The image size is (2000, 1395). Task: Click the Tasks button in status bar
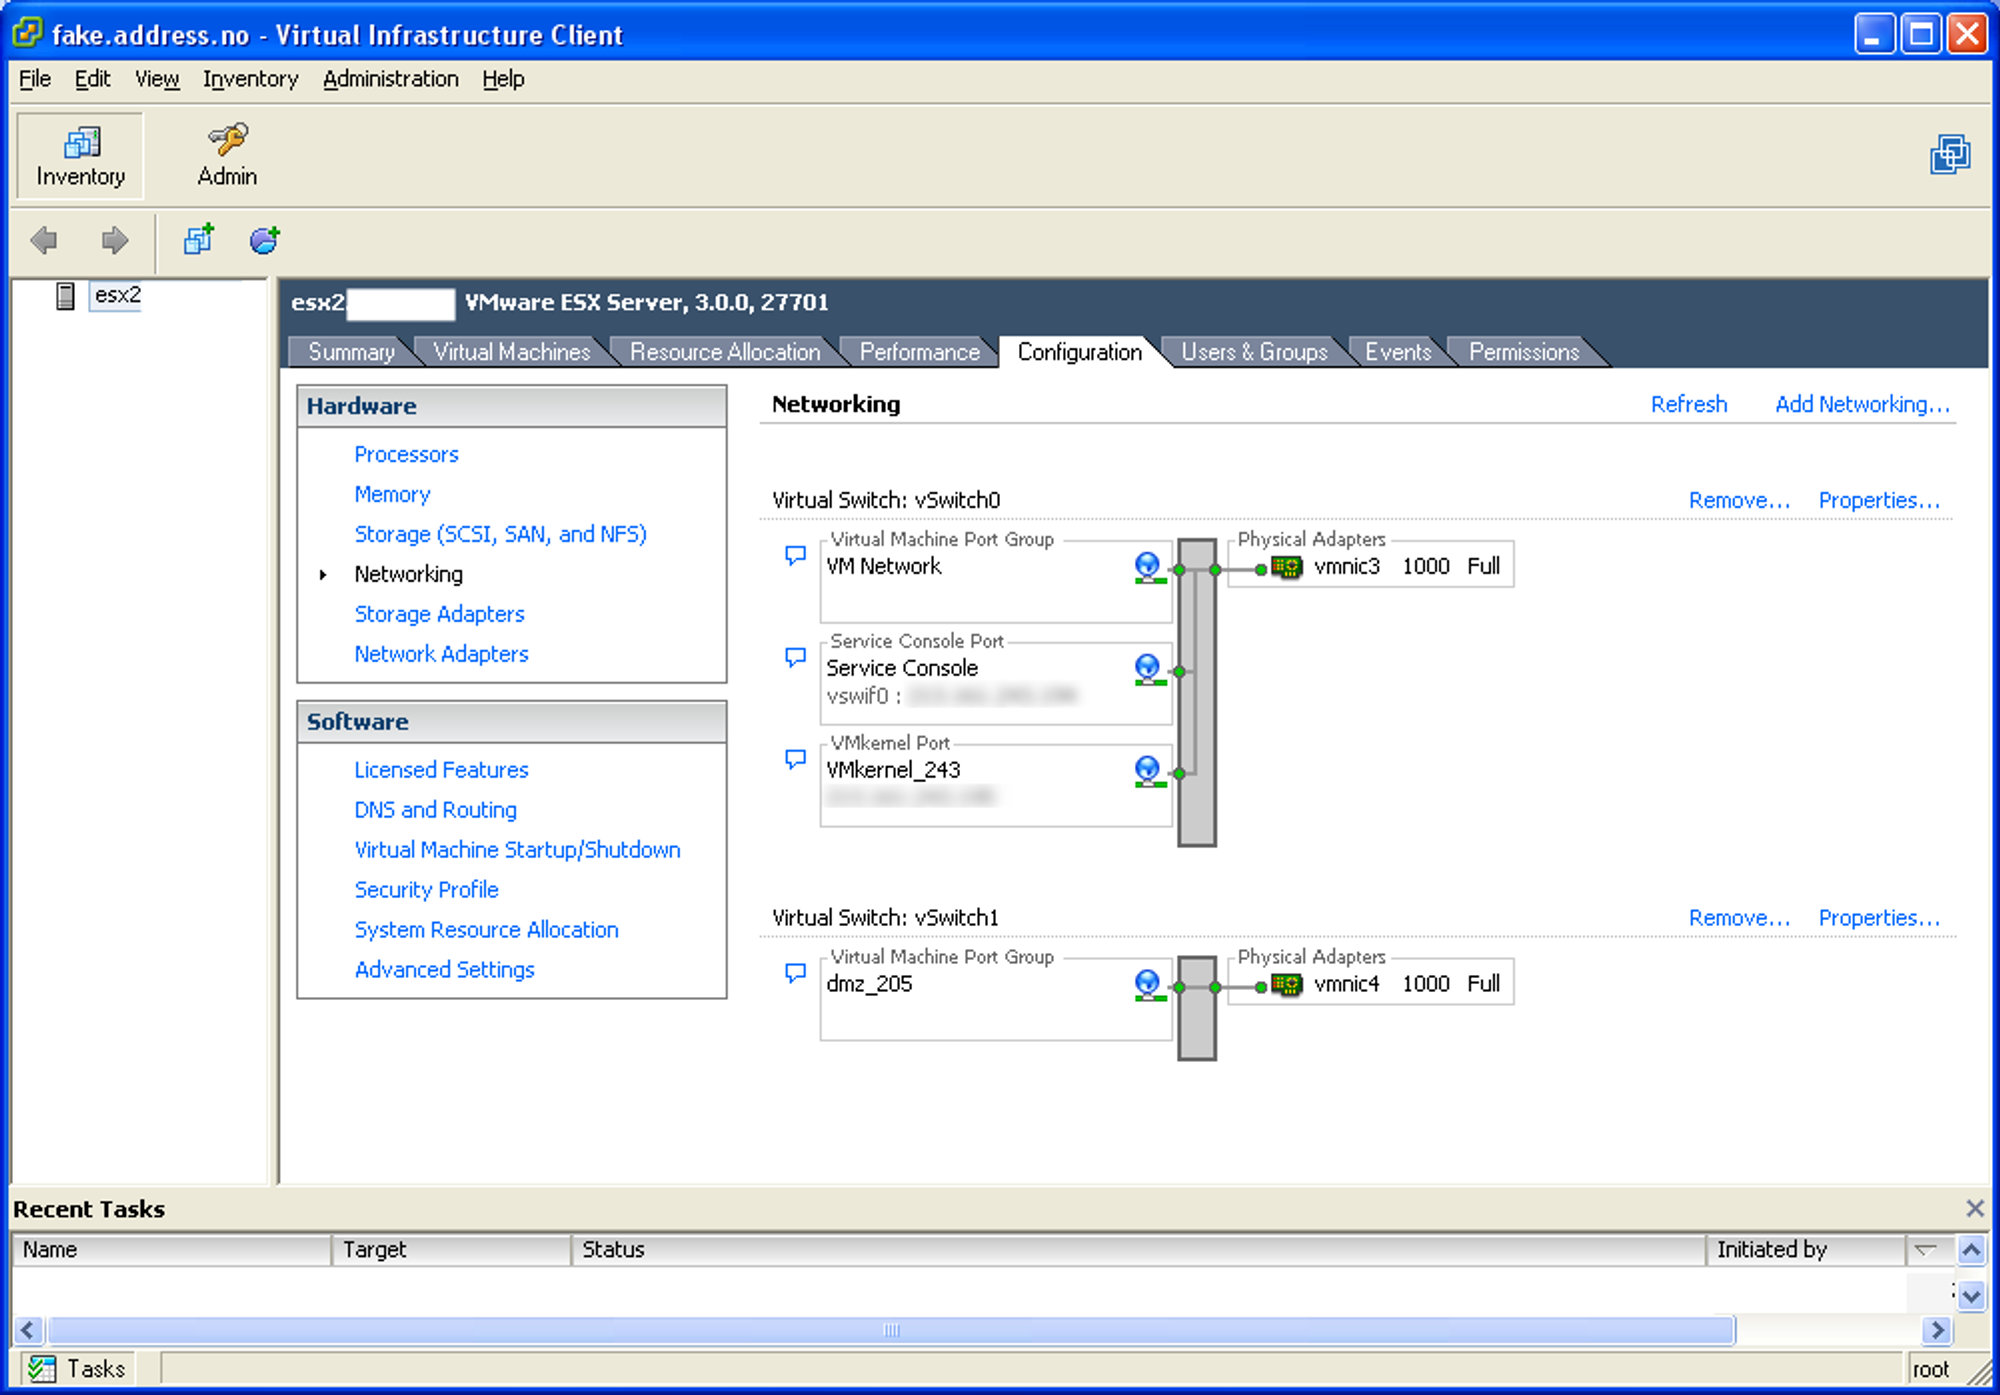[x=77, y=1368]
